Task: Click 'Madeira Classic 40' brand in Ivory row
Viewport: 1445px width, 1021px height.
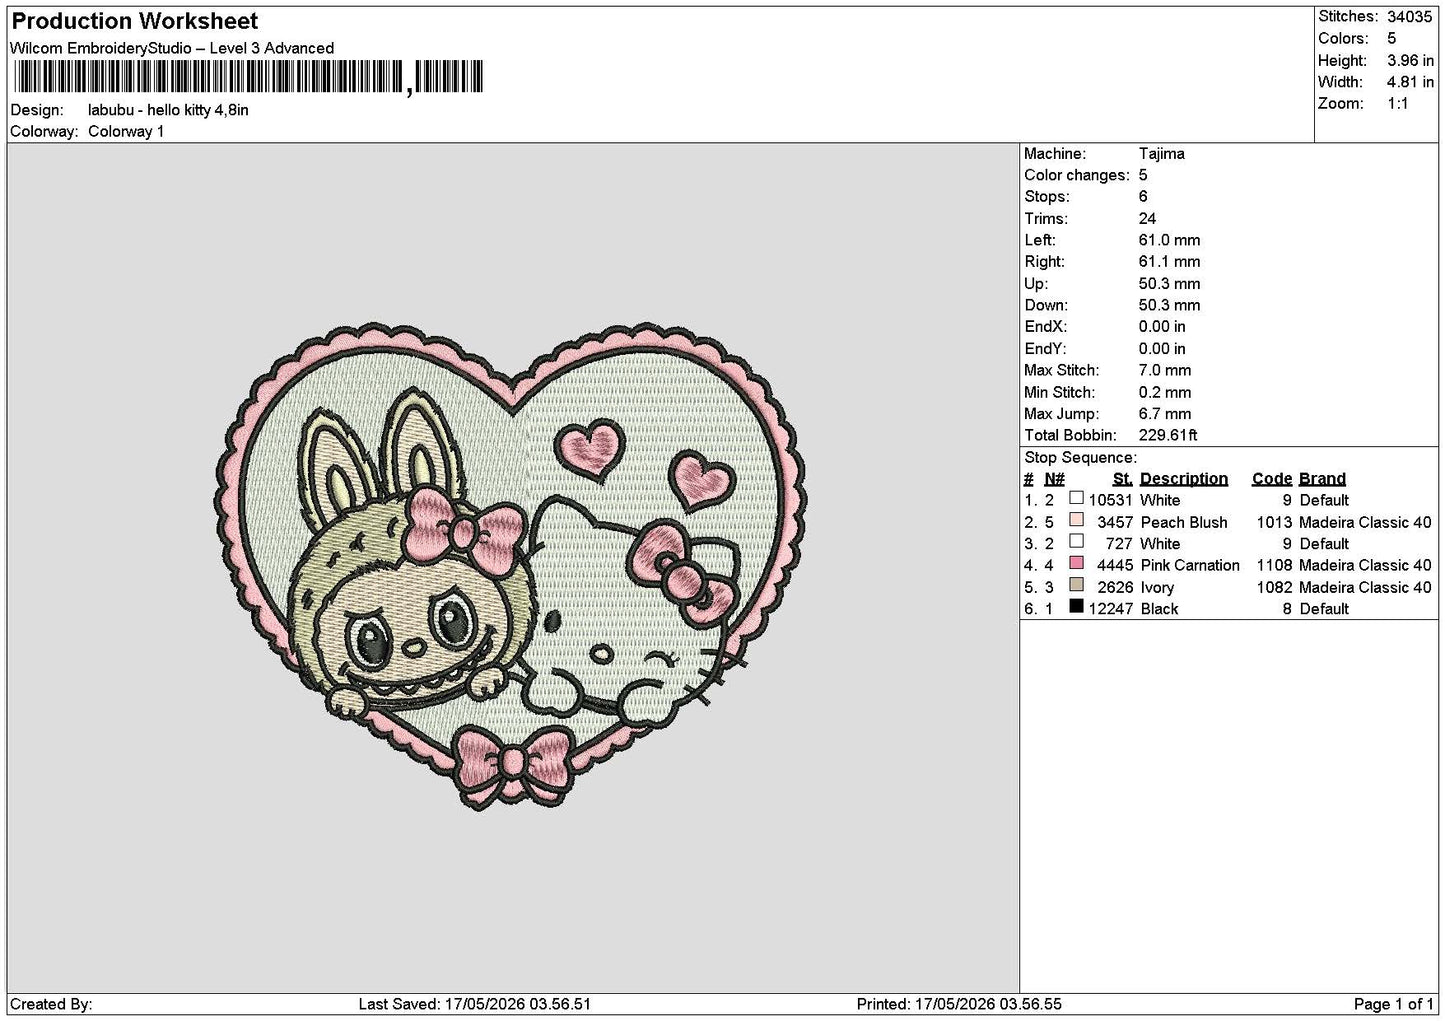Action: point(1365,587)
